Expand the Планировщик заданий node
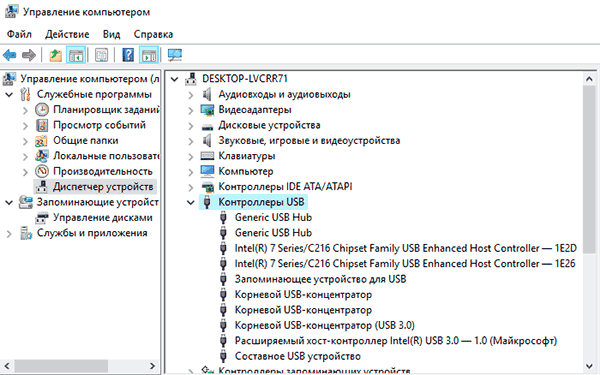600x375 pixels. pos(25,110)
